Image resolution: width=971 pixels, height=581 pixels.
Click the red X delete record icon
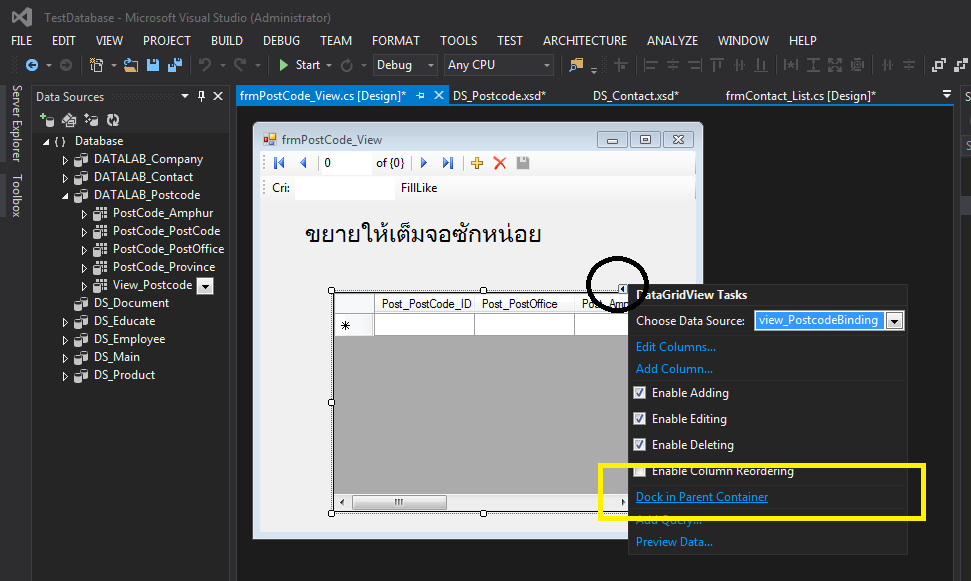[x=500, y=163]
